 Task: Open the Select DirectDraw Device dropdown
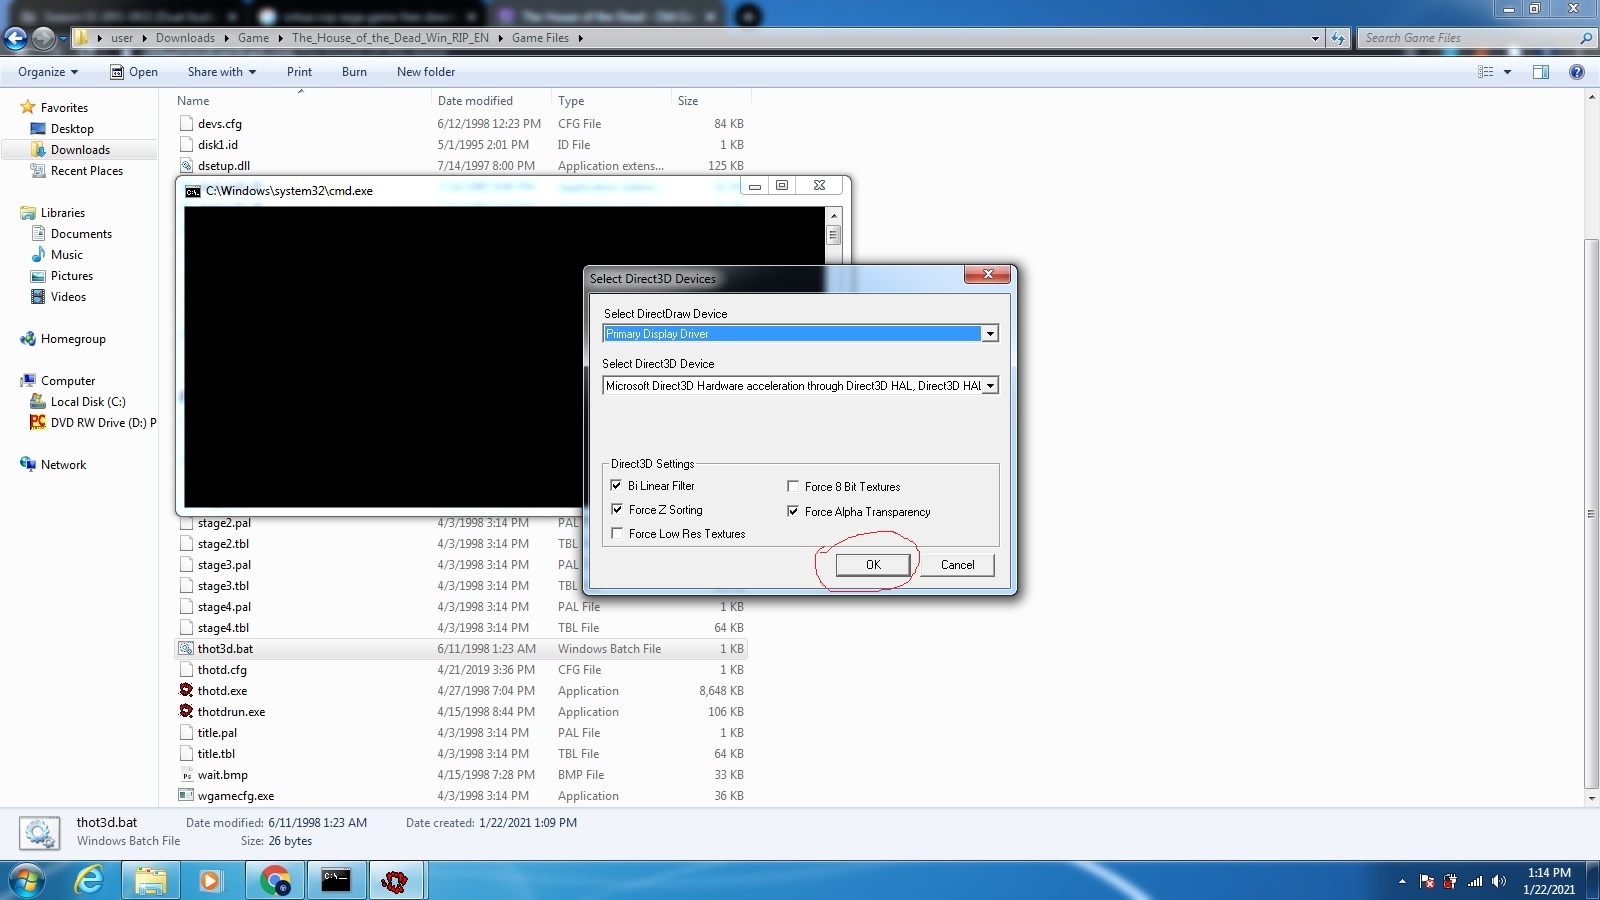tap(990, 334)
